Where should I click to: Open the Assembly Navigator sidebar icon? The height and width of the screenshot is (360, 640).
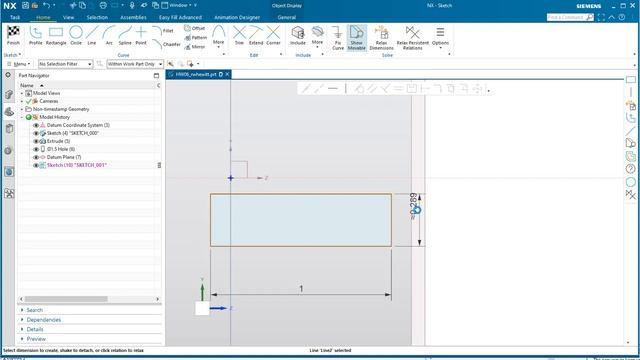(9, 95)
